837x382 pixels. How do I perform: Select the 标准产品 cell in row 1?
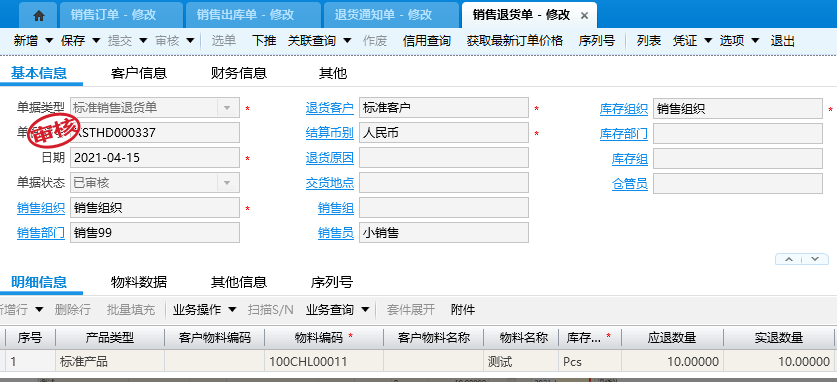110,362
